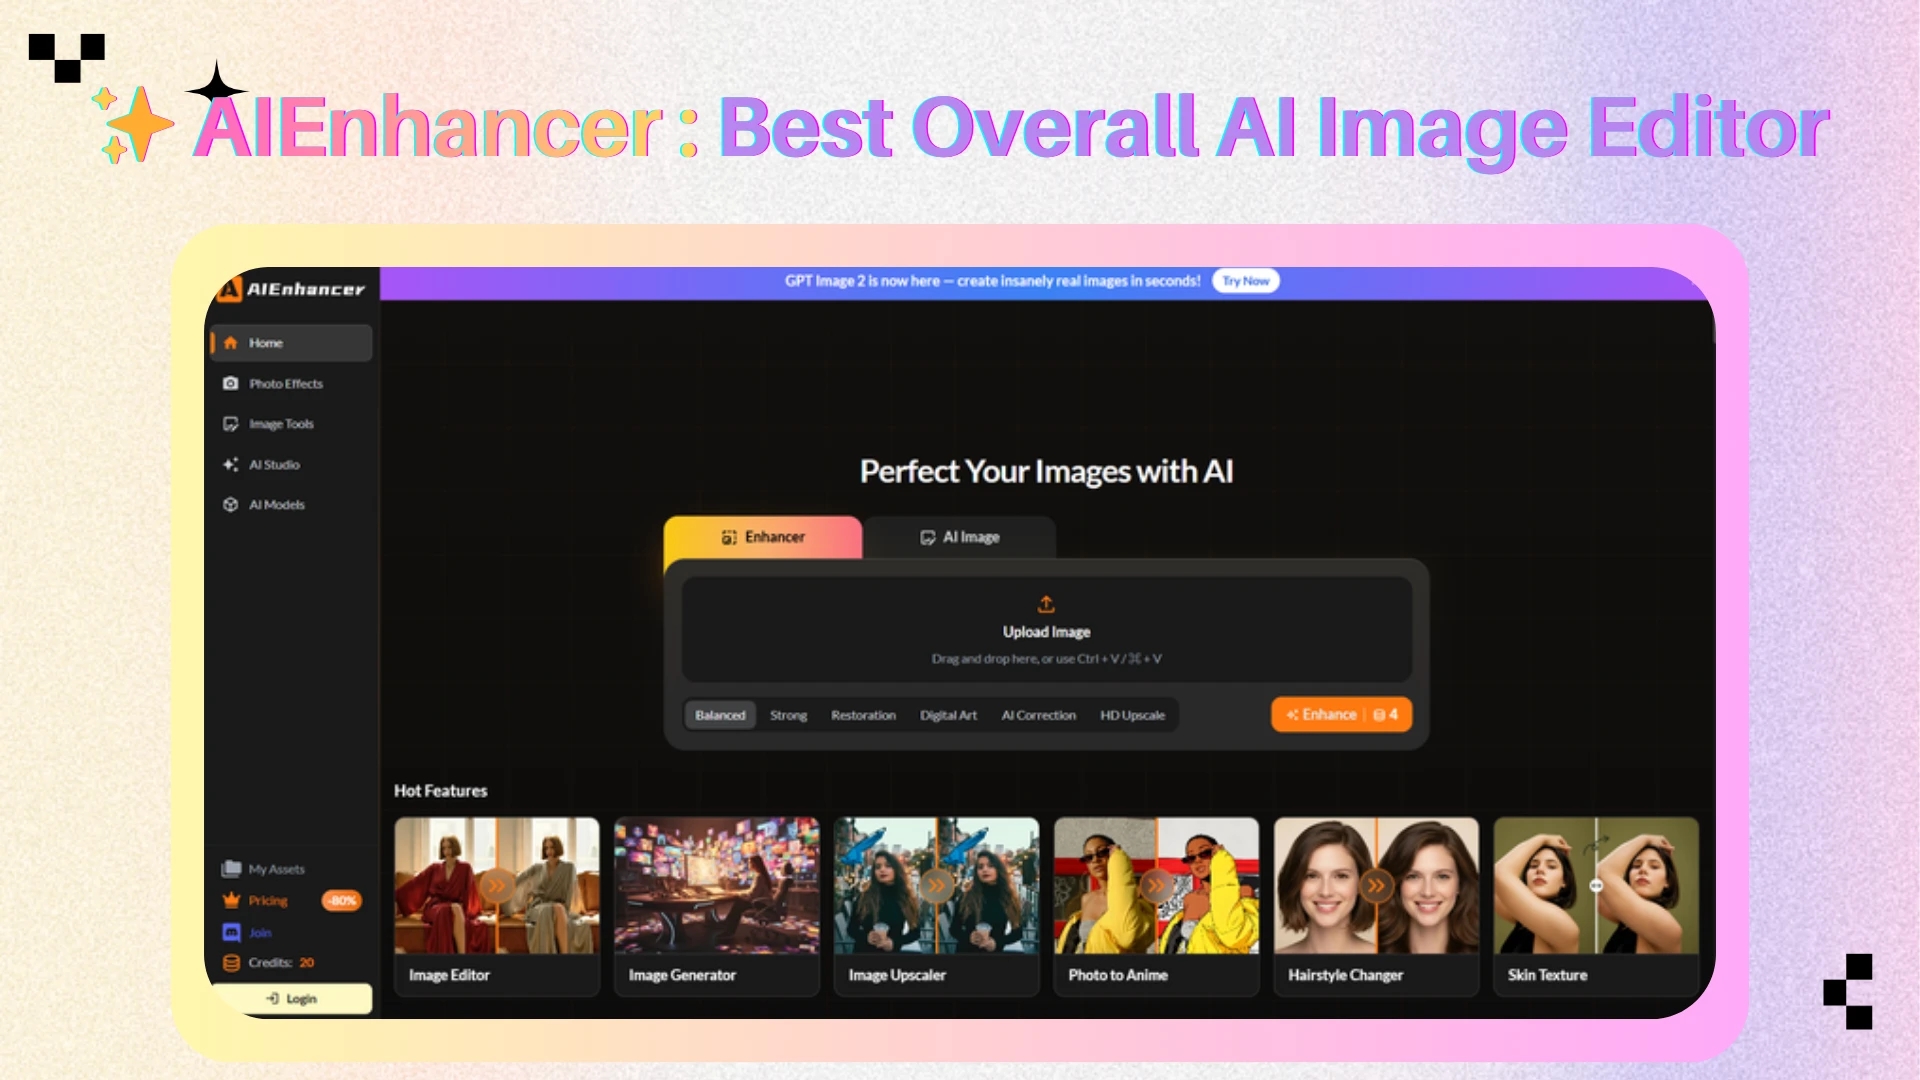Click the AI Models cube icon
Screen dimensions: 1920x1080
pyautogui.click(x=231, y=505)
